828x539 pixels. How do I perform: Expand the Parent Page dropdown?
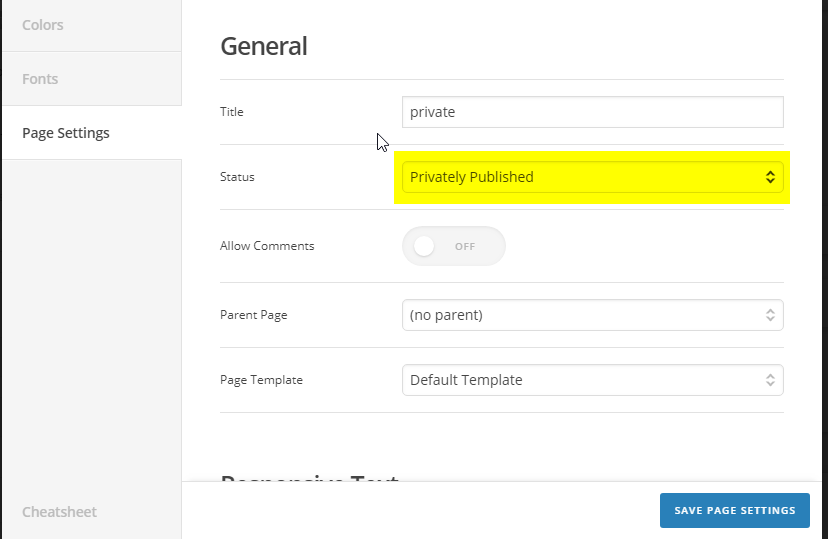tap(592, 315)
